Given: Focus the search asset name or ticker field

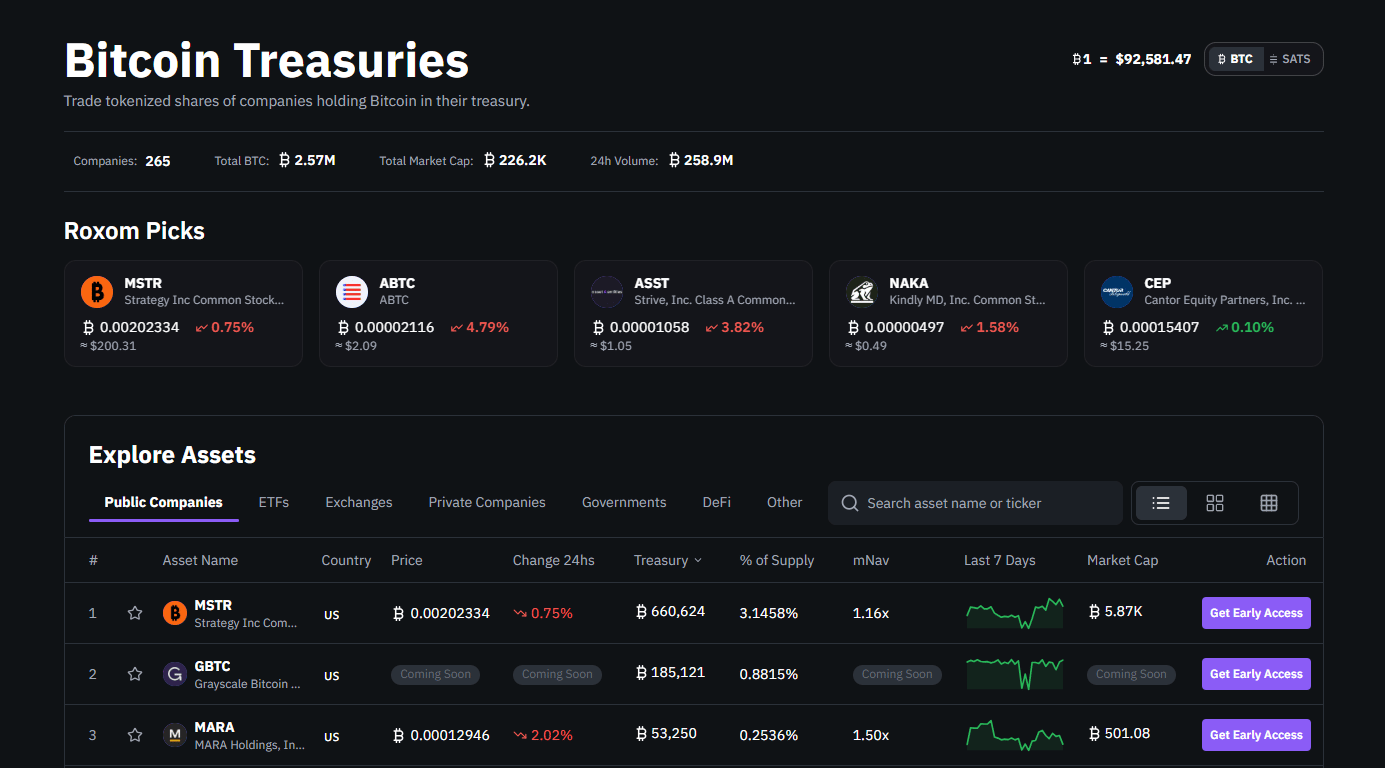Looking at the screenshot, I should pos(975,503).
